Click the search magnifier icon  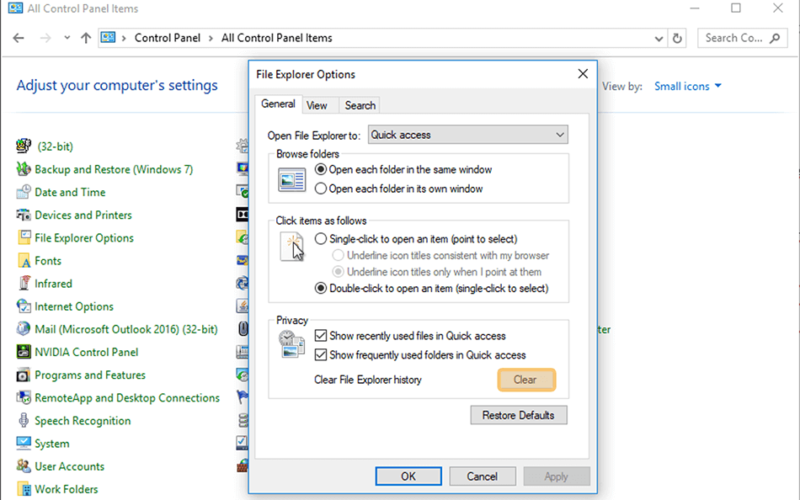775,38
